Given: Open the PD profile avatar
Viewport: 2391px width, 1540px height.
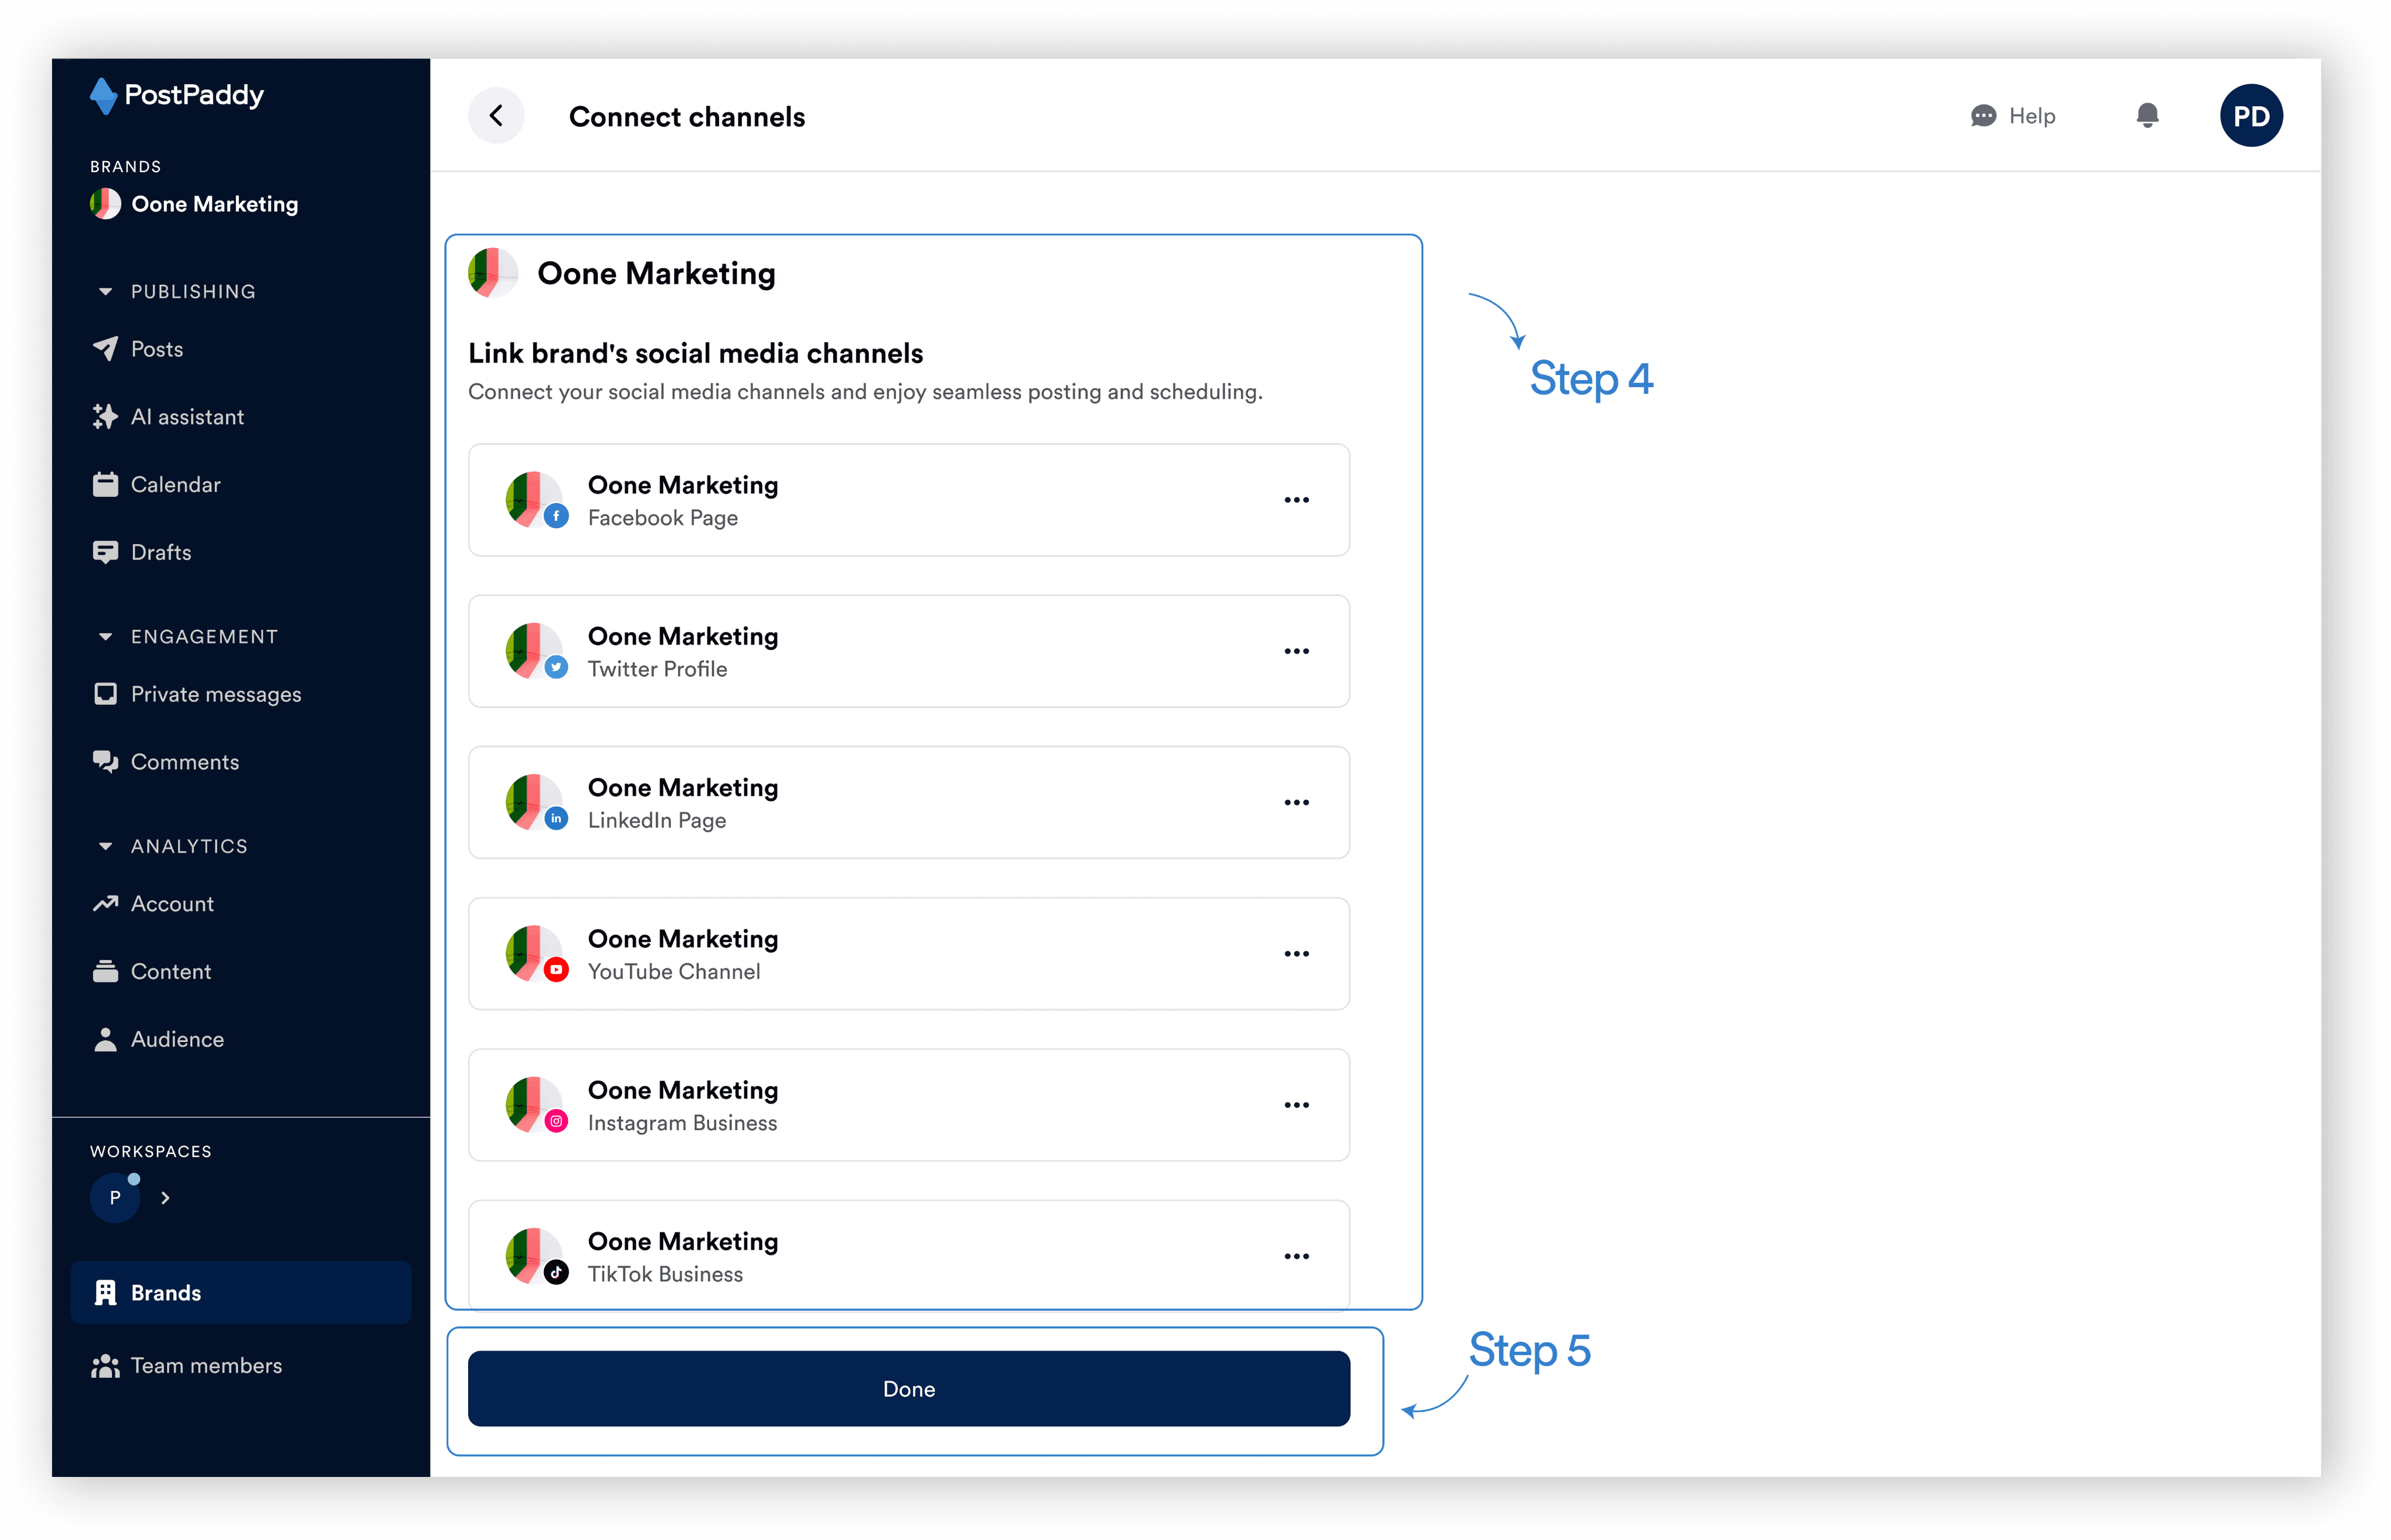Looking at the screenshot, I should pos(2250,116).
